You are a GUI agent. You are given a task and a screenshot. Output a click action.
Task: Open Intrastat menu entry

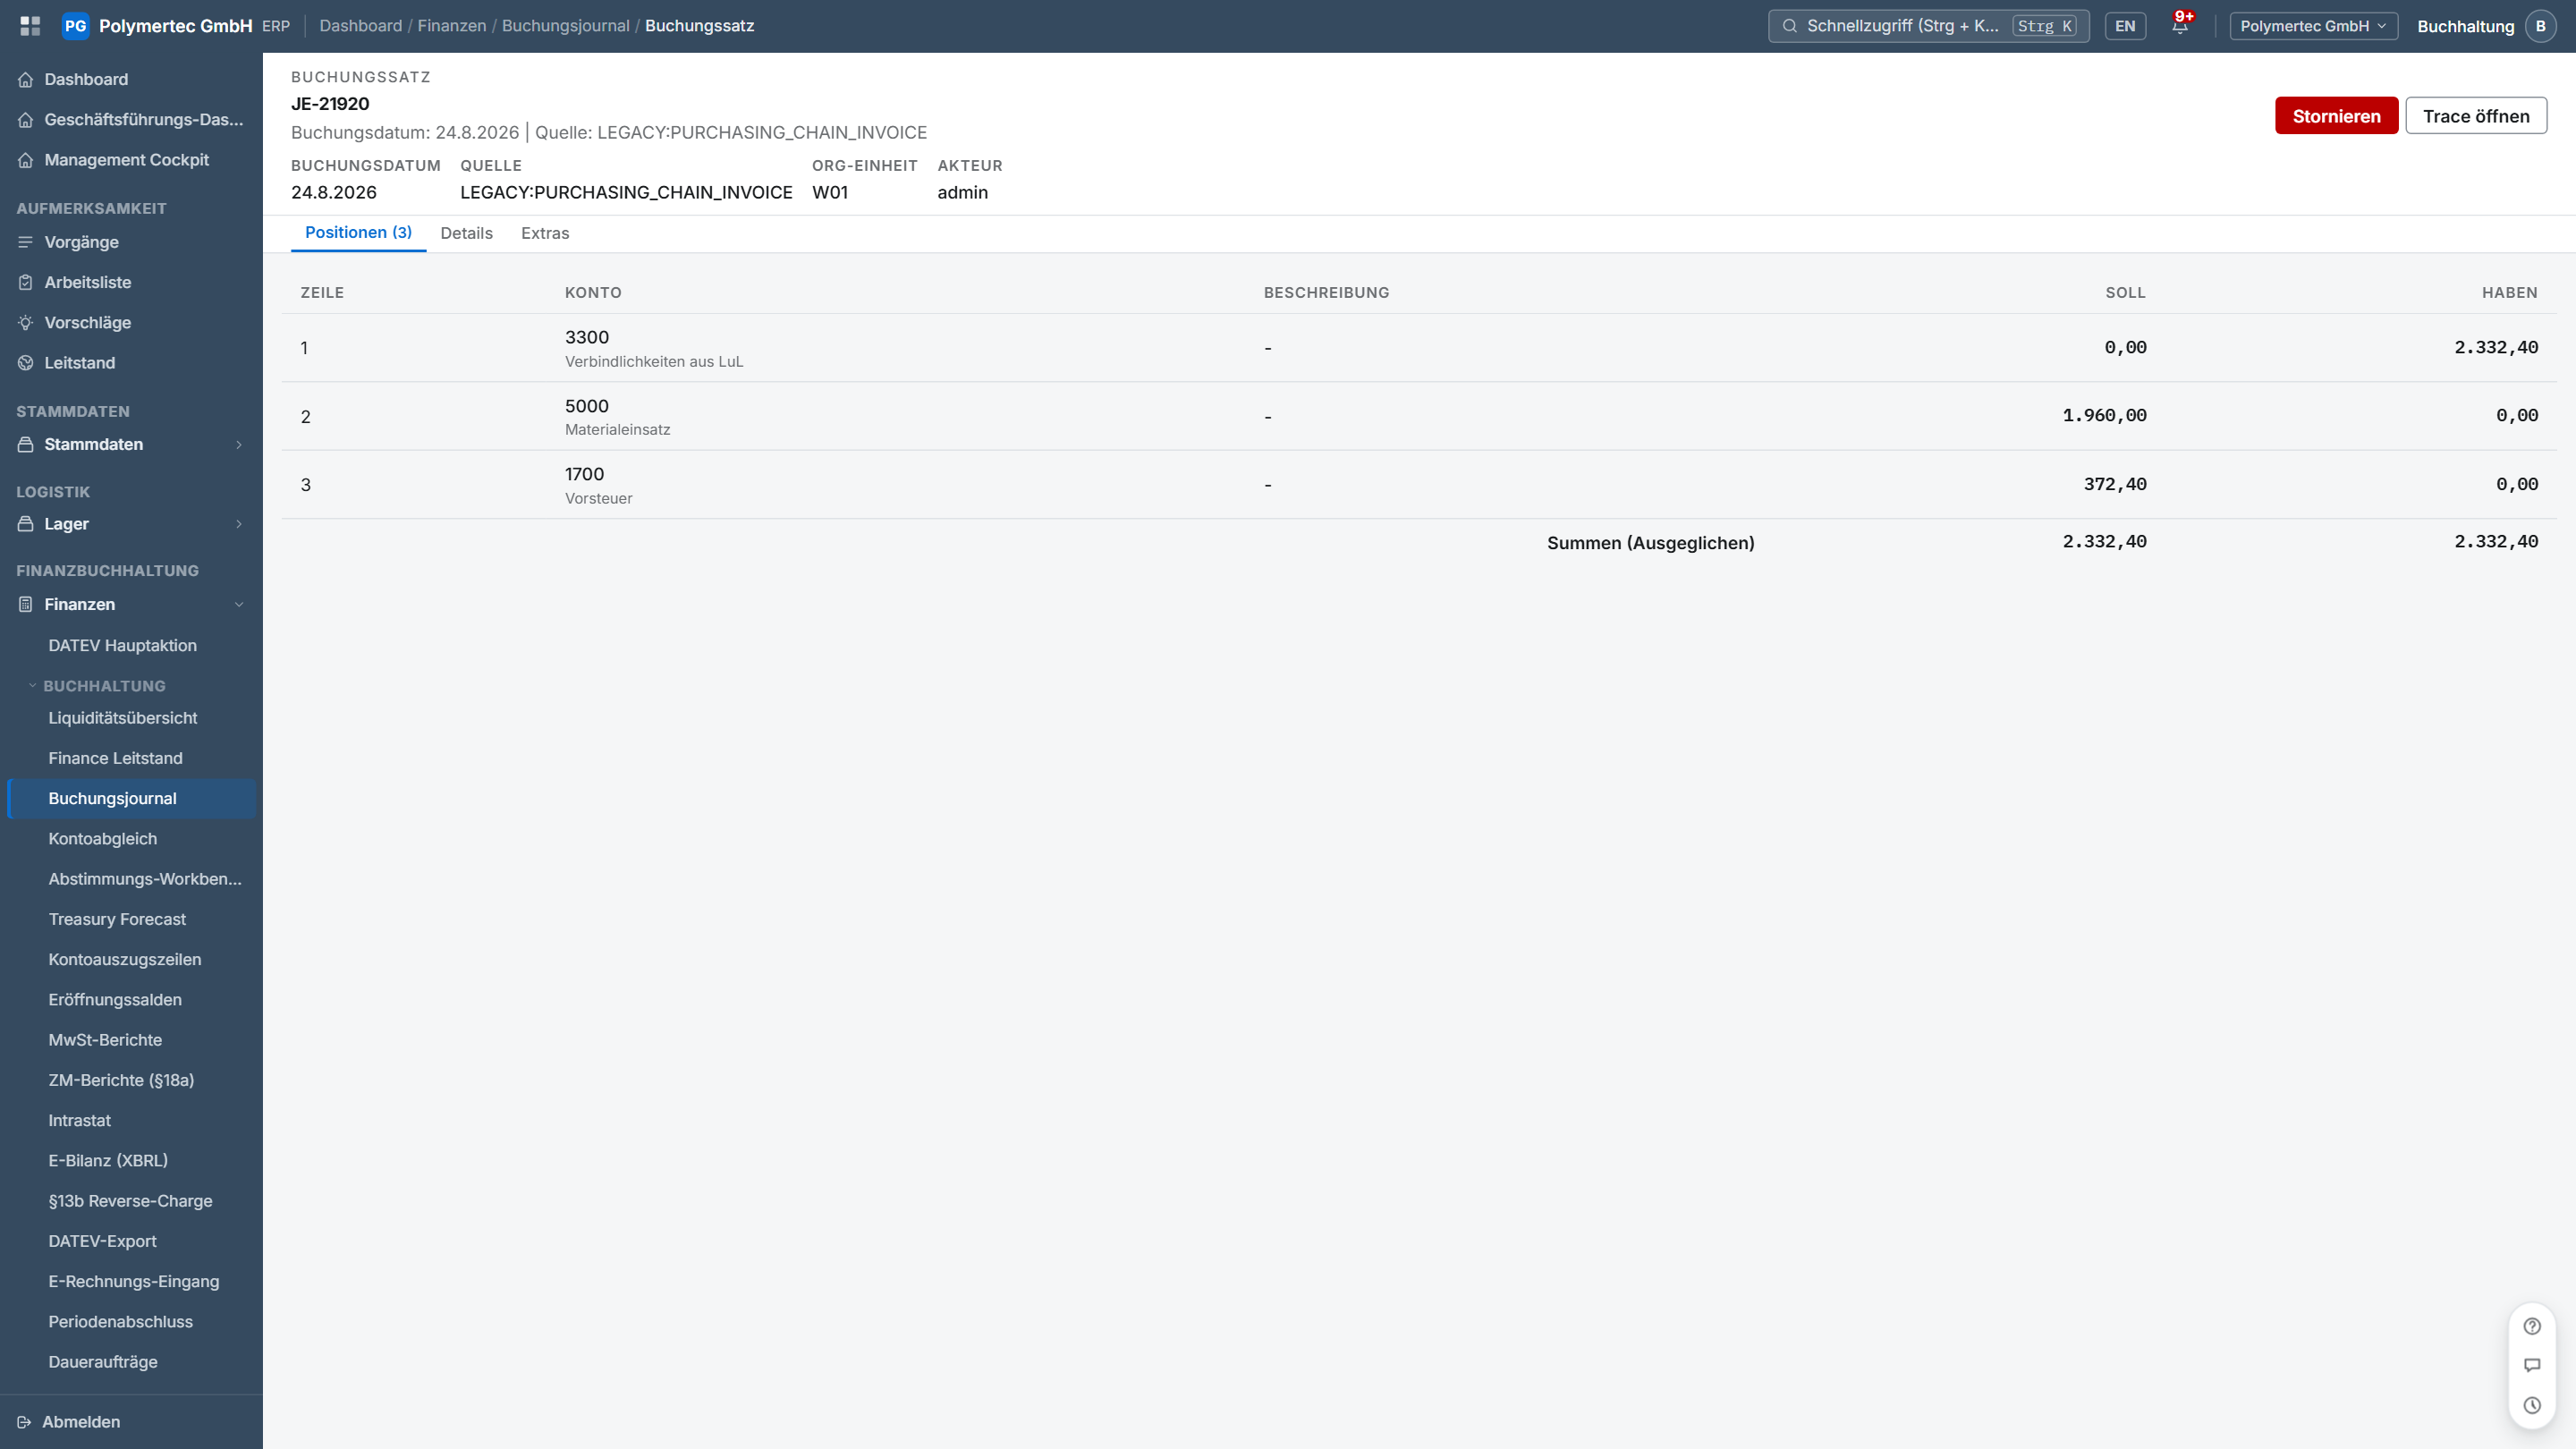tap(131, 1120)
